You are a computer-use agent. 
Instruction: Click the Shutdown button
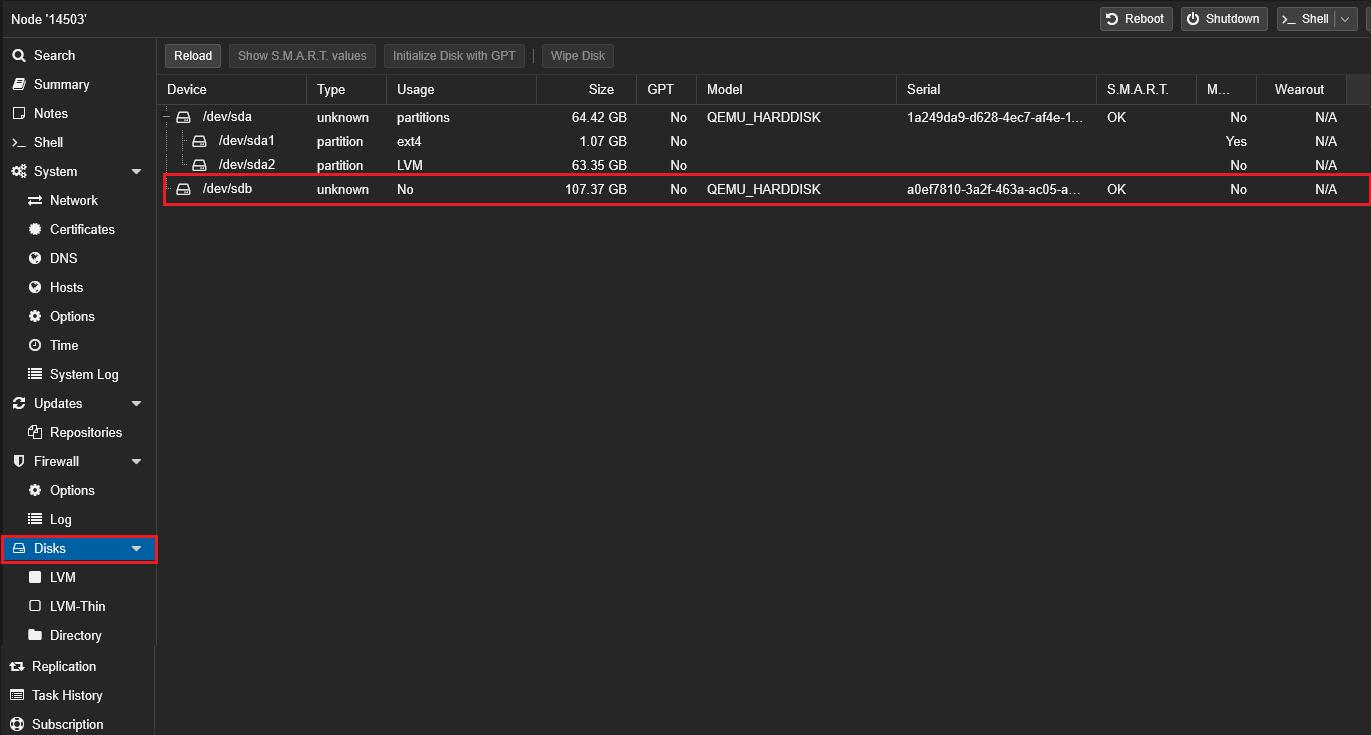click(1223, 19)
